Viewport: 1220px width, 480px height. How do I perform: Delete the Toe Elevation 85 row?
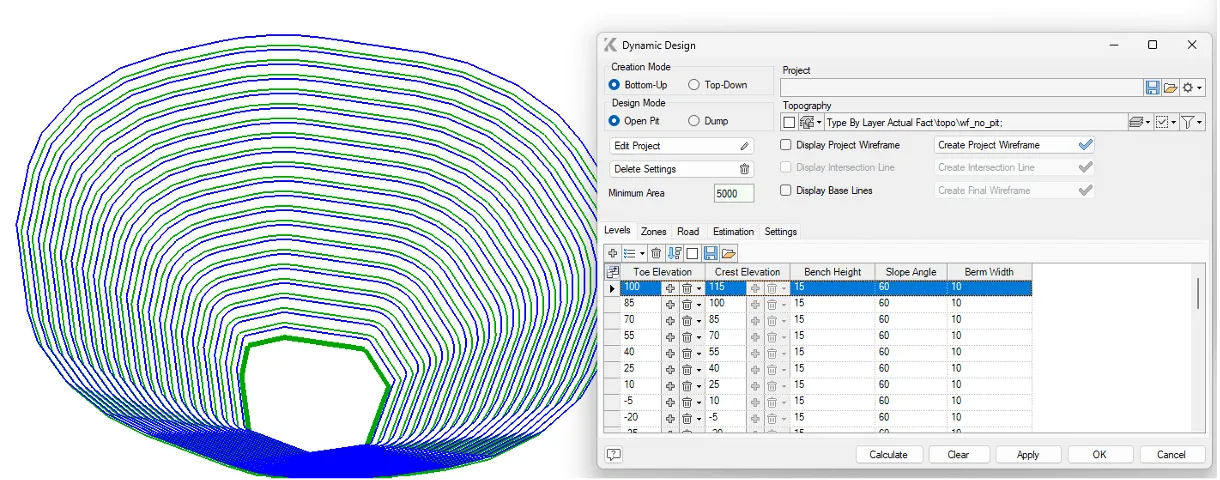point(687,304)
